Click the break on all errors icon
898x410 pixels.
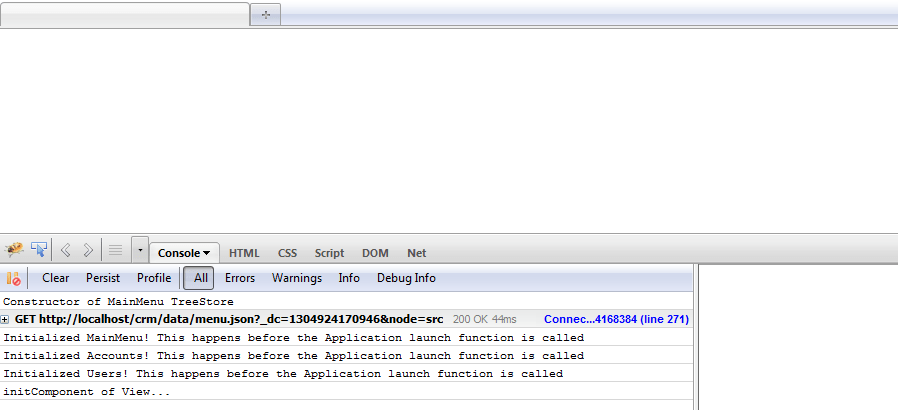coord(13,278)
